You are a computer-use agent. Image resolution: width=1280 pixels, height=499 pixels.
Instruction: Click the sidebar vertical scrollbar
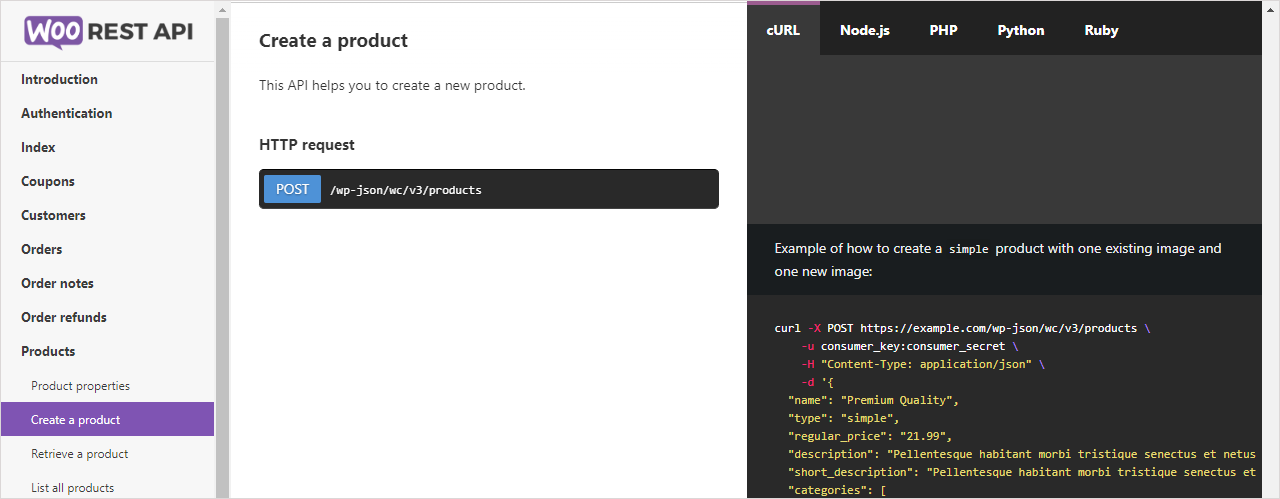tap(222, 250)
